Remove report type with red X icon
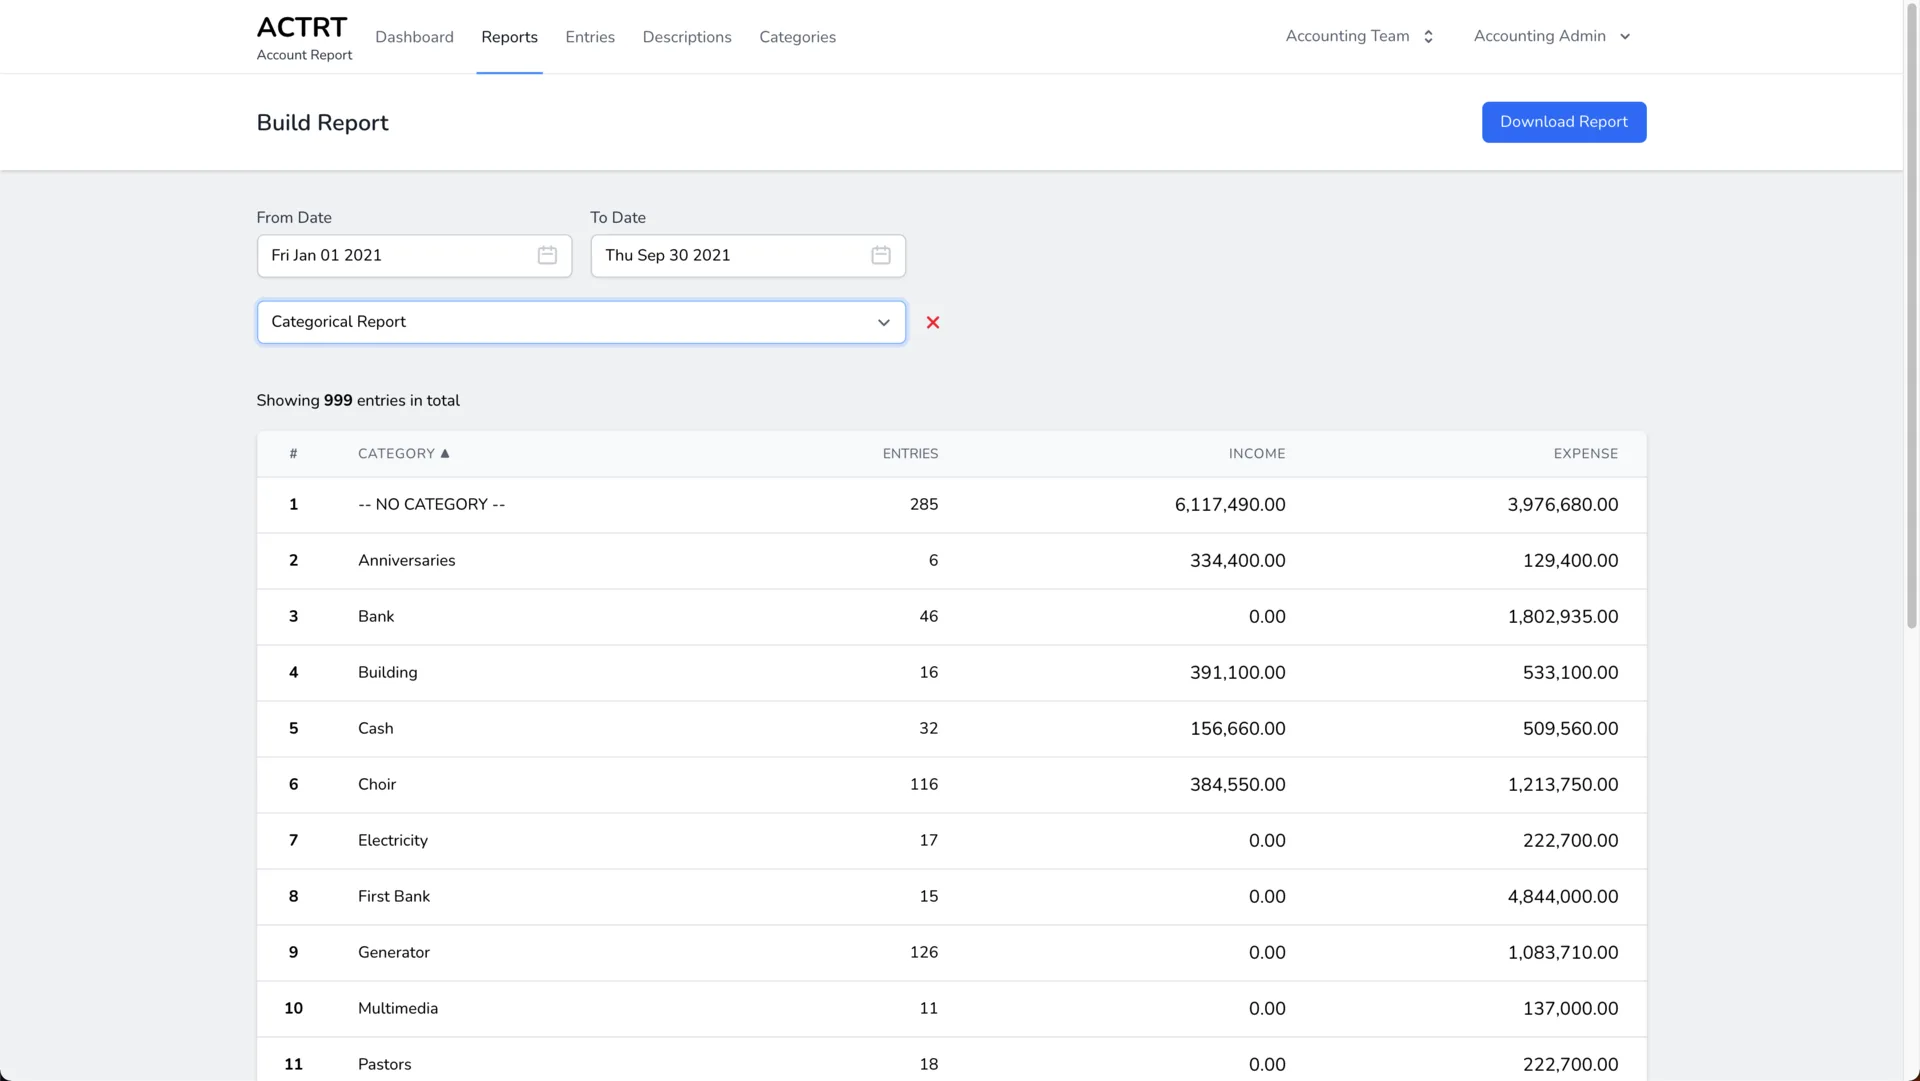Image resolution: width=1920 pixels, height=1081 pixels. coord(933,322)
